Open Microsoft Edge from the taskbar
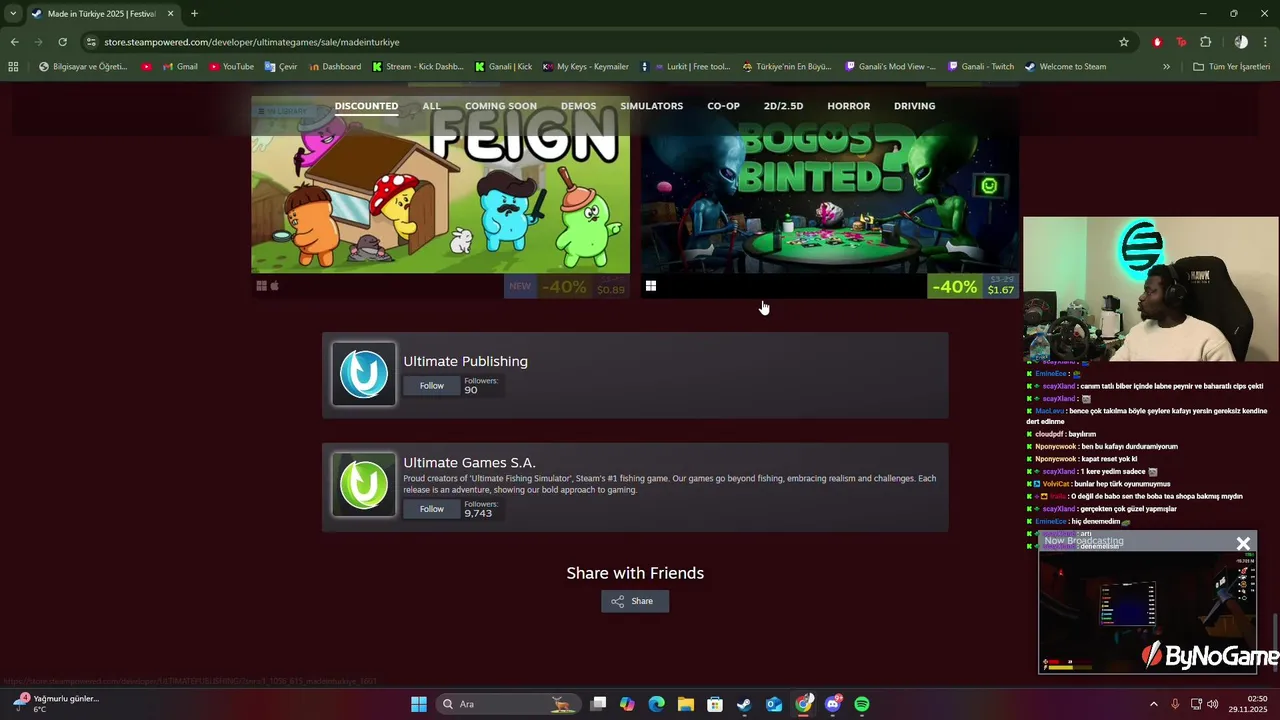Screen dimensions: 1280x720 tap(656, 704)
